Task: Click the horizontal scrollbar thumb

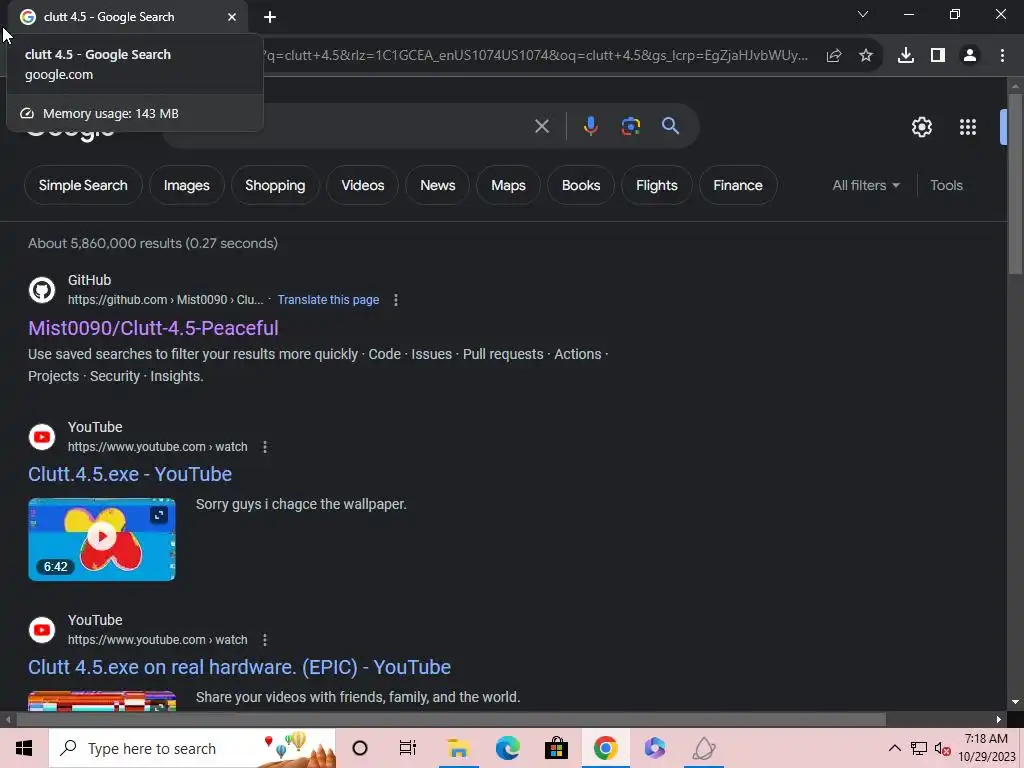Action: (451, 720)
